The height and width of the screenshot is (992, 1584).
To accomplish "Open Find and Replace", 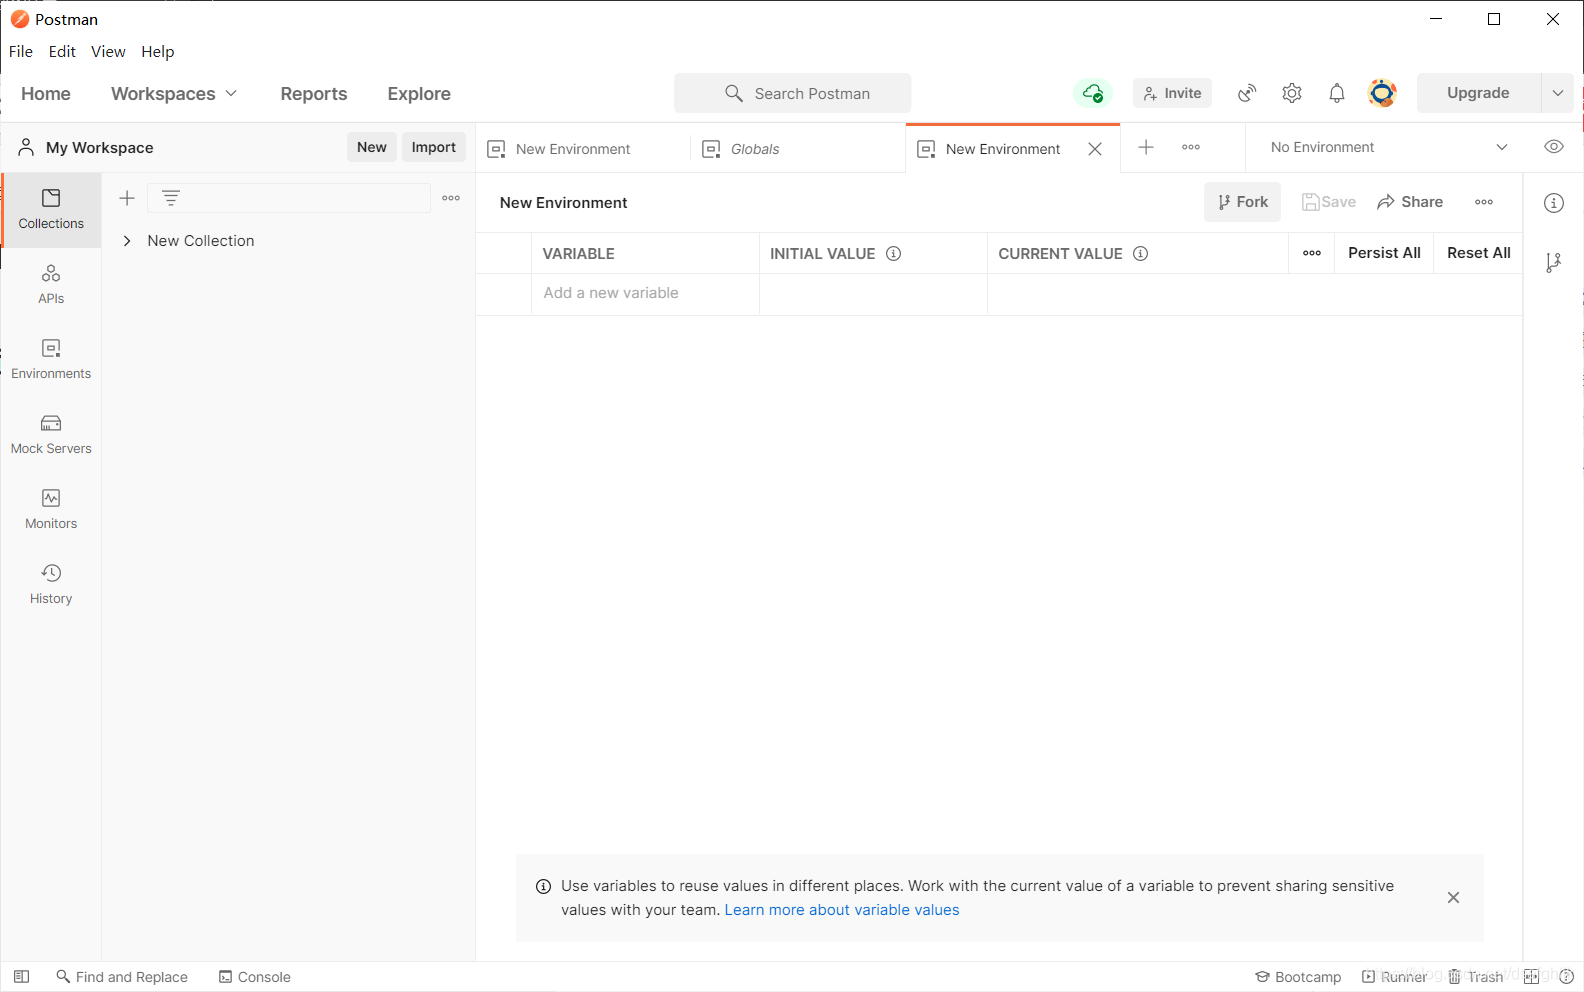I will tap(122, 977).
